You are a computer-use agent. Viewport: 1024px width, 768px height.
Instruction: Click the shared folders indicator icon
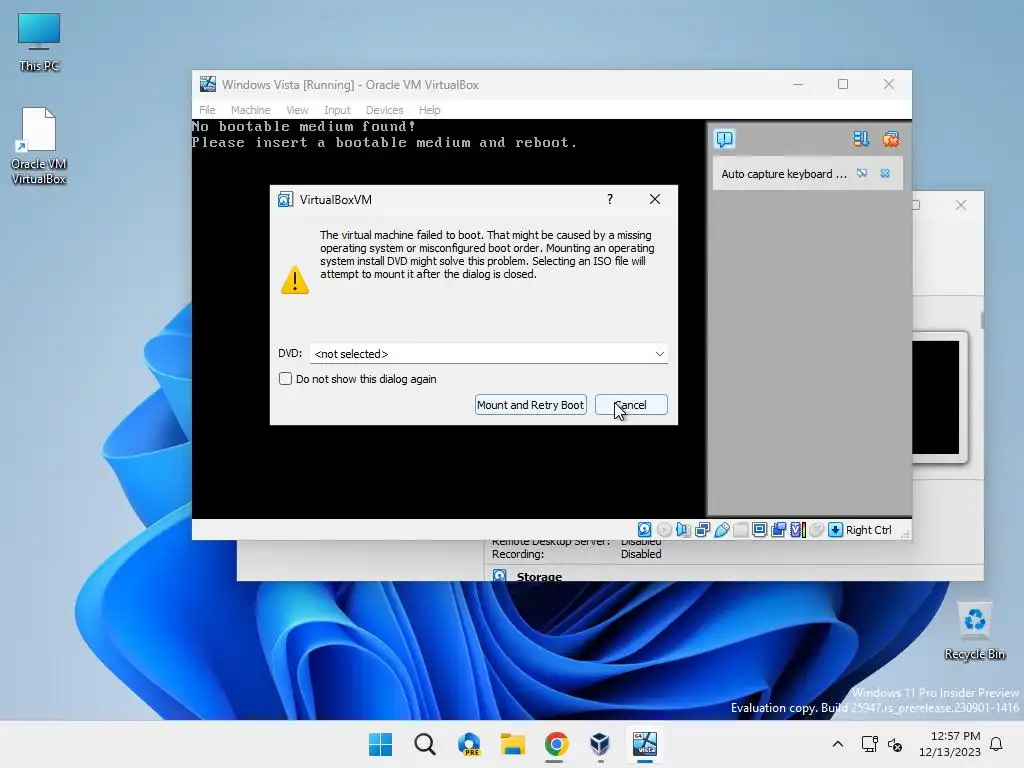coord(741,530)
